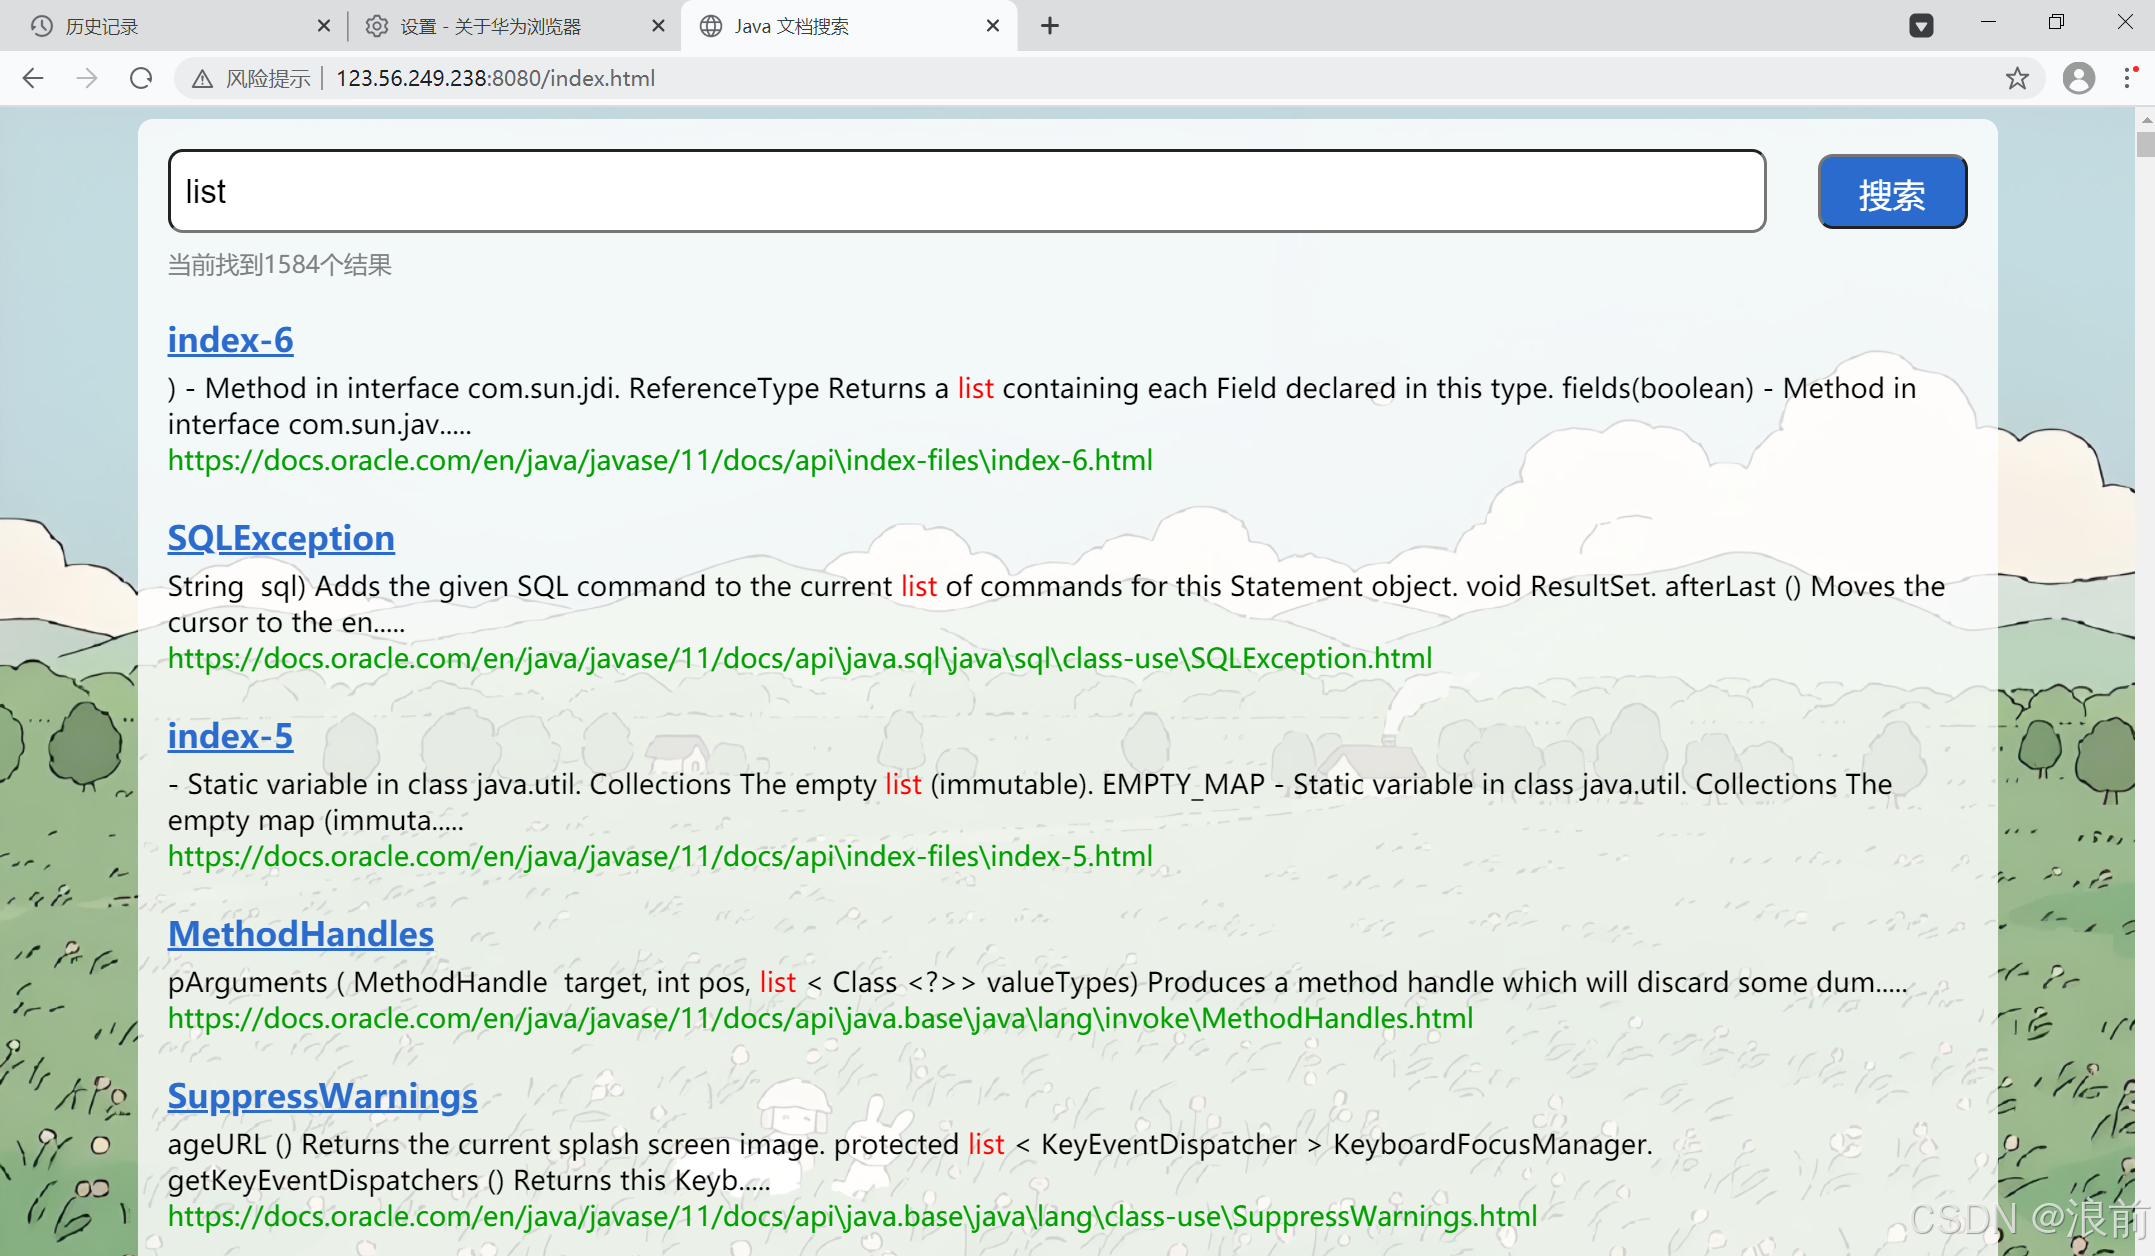Open the index-6 result link
This screenshot has width=2155, height=1256.
point(230,340)
